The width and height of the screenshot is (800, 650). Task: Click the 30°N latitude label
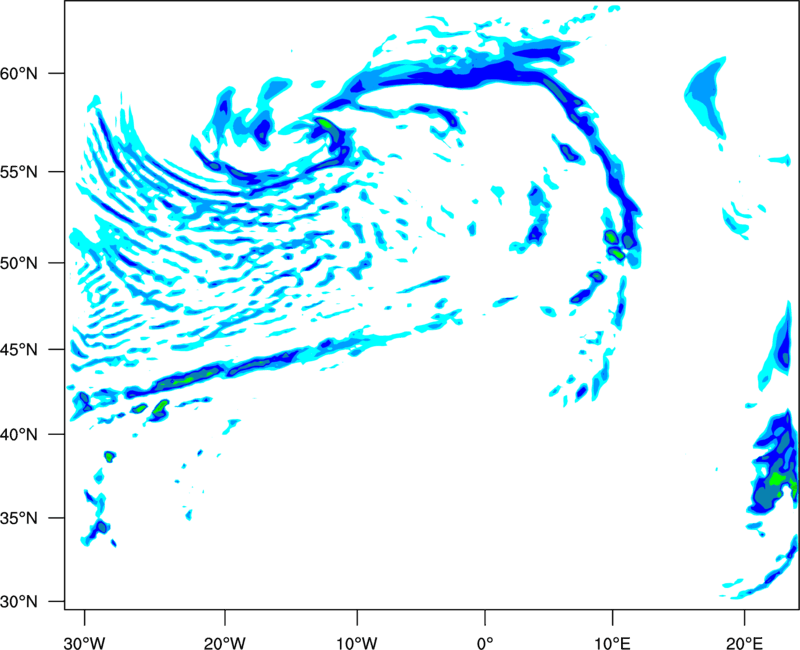pyautogui.click(x=19, y=602)
